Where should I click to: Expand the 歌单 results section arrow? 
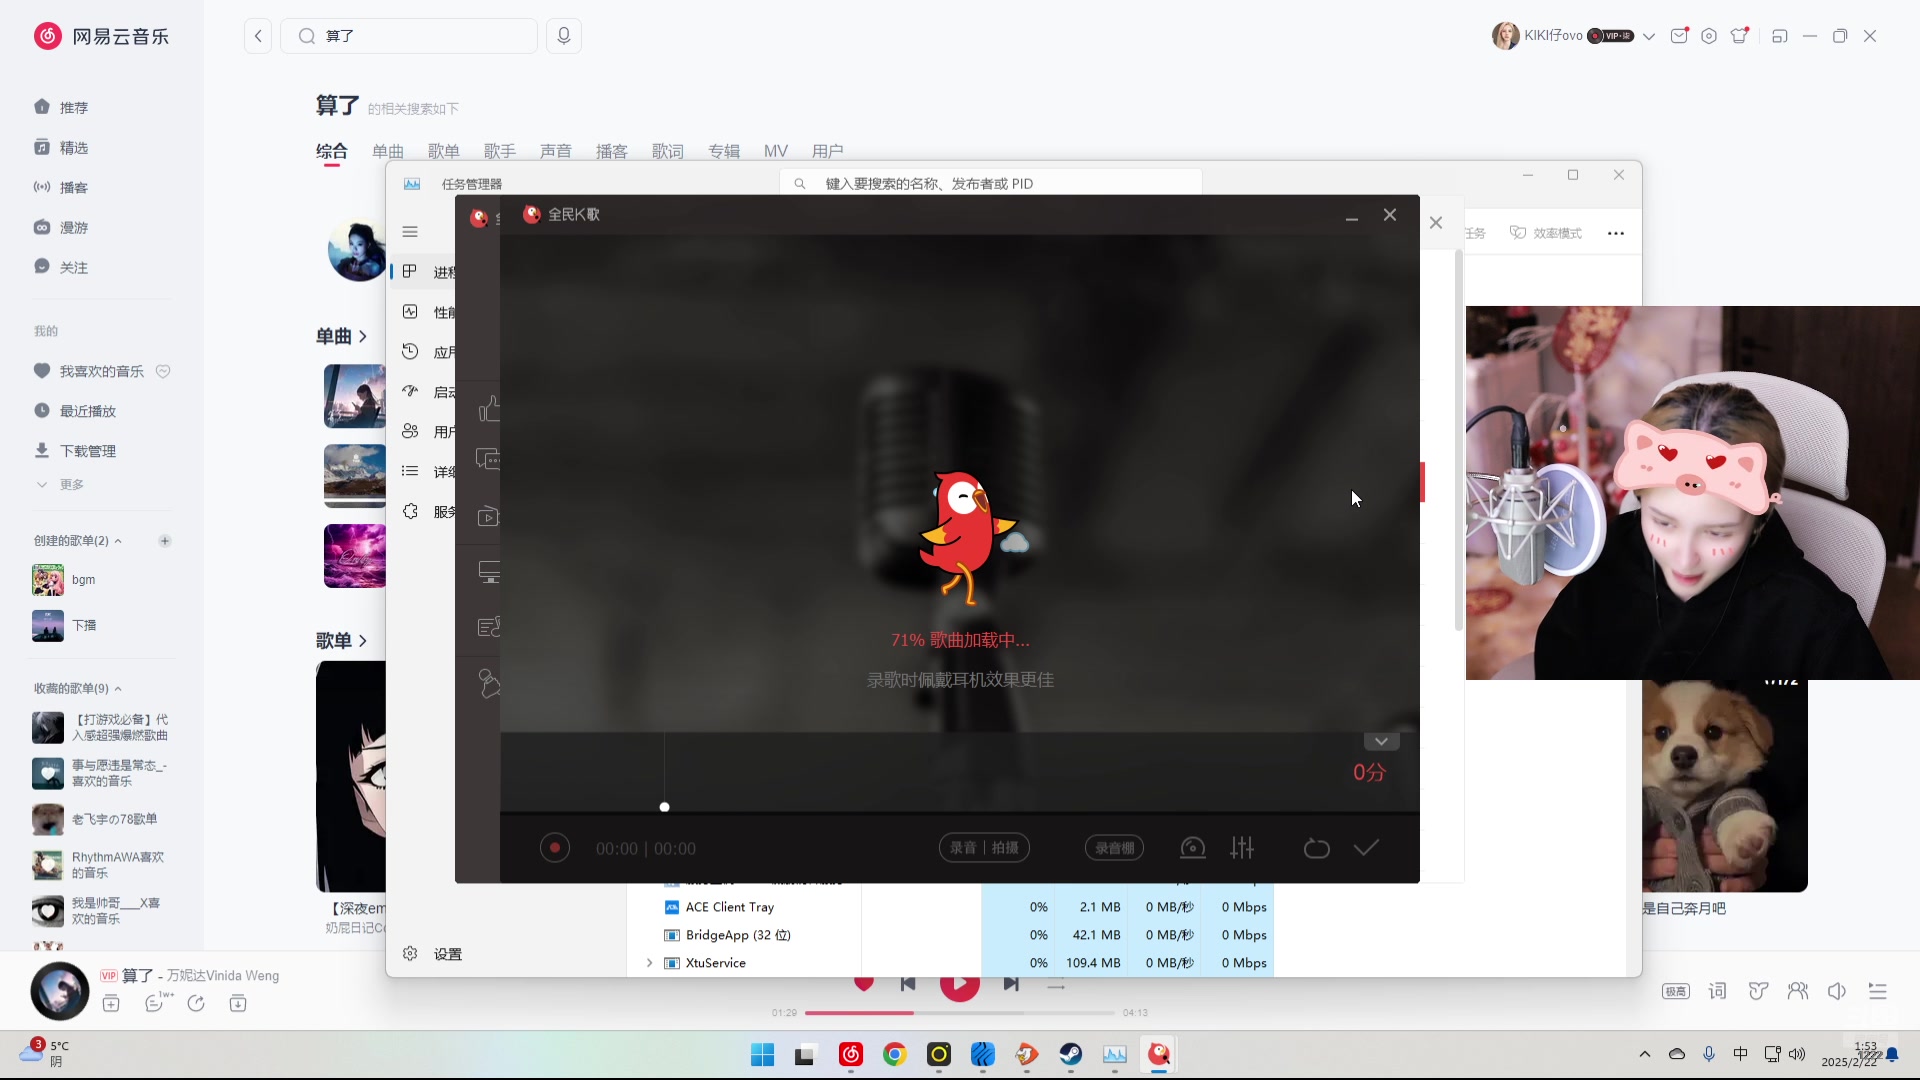[363, 640]
